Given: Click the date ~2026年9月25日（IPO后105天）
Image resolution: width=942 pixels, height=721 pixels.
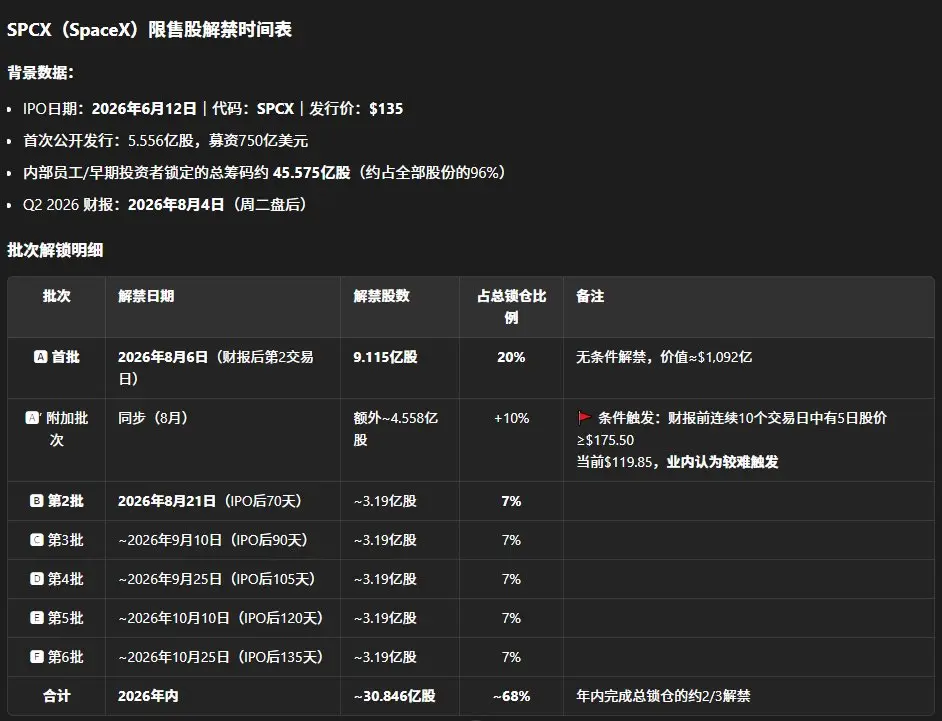Looking at the screenshot, I should click(217, 579).
